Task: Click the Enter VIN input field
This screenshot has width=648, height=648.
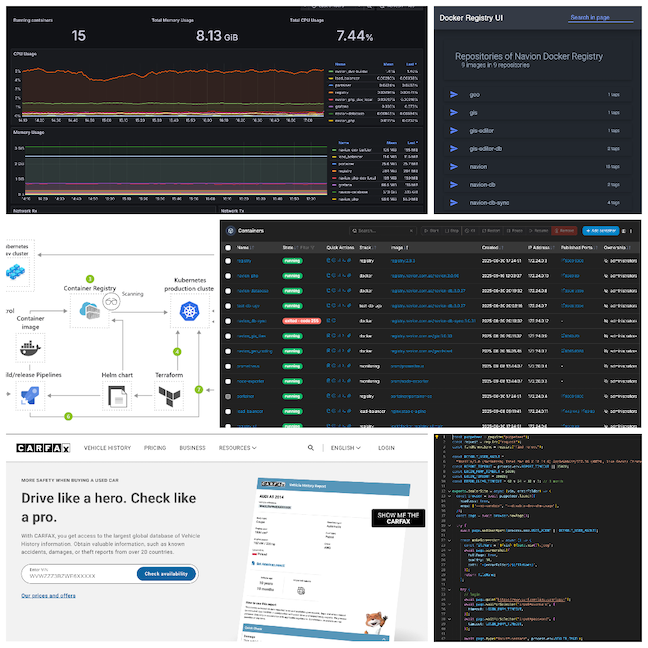Action: (x=79, y=574)
